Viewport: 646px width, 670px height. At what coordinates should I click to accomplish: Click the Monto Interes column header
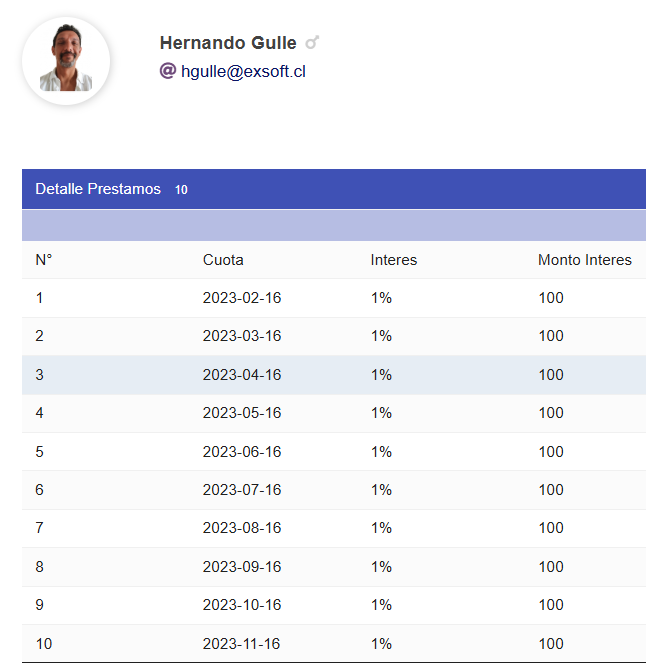click(585, 260)
